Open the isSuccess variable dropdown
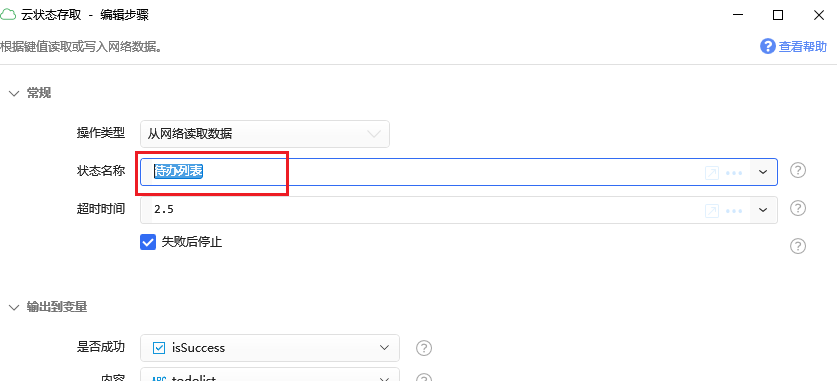The image size is (837, 381). click(x=270, y=348)
